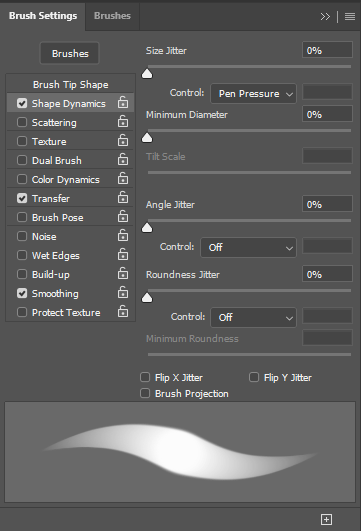Lock the Color Dynamics setting

pos(123,178)
